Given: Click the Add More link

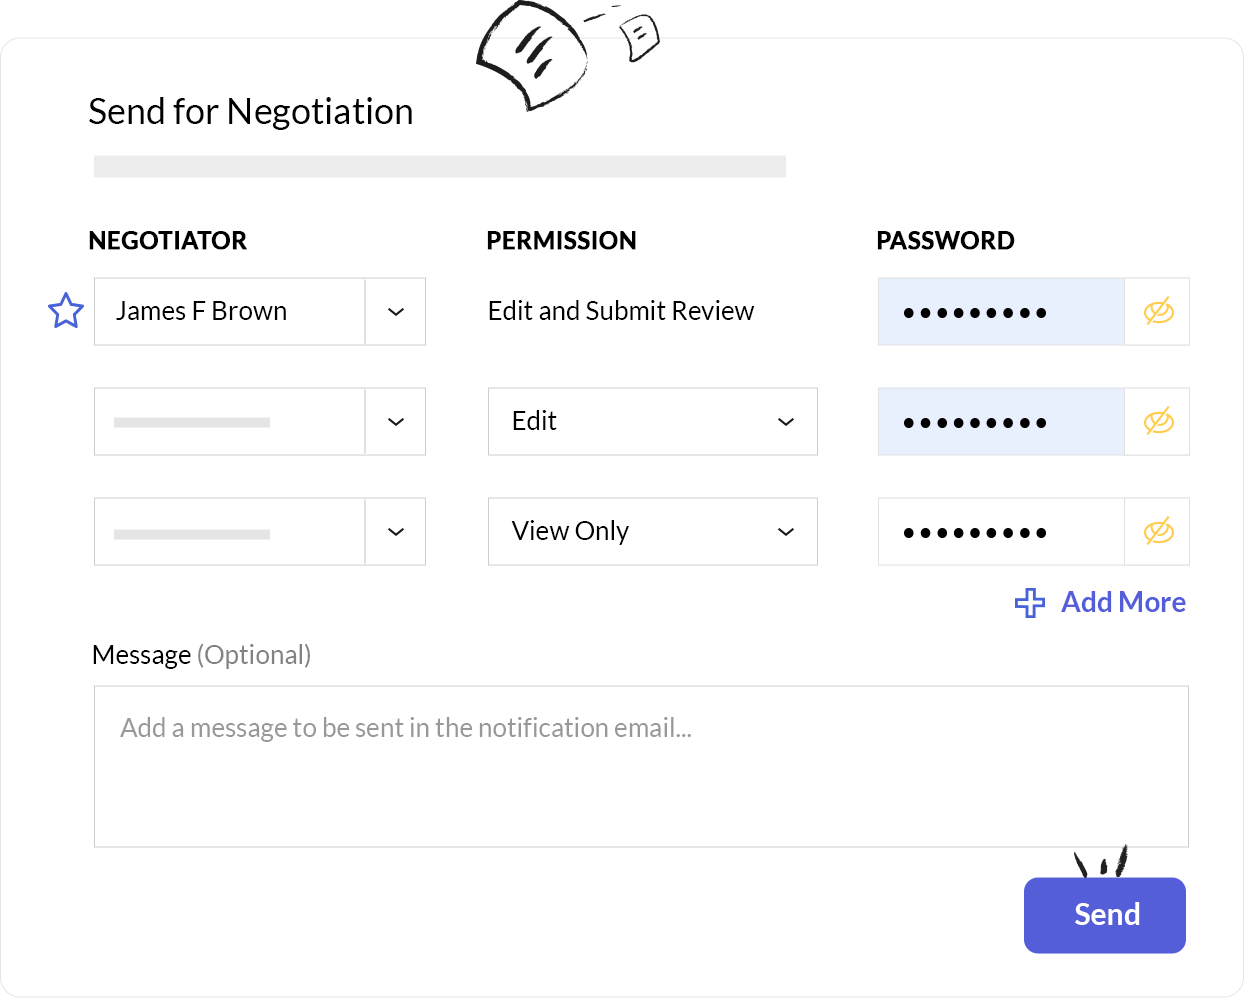Looking at the screenshot, I should pos(1122,602).
